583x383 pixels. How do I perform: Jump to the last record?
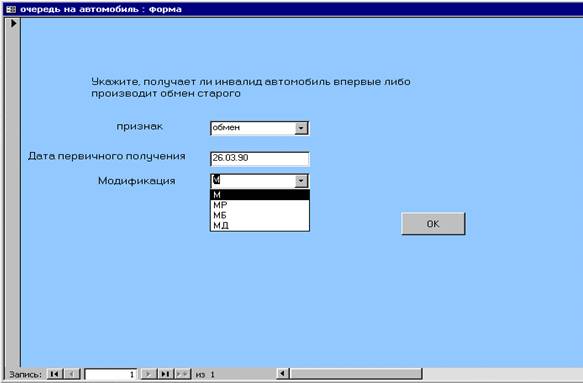tap(165, 374)
